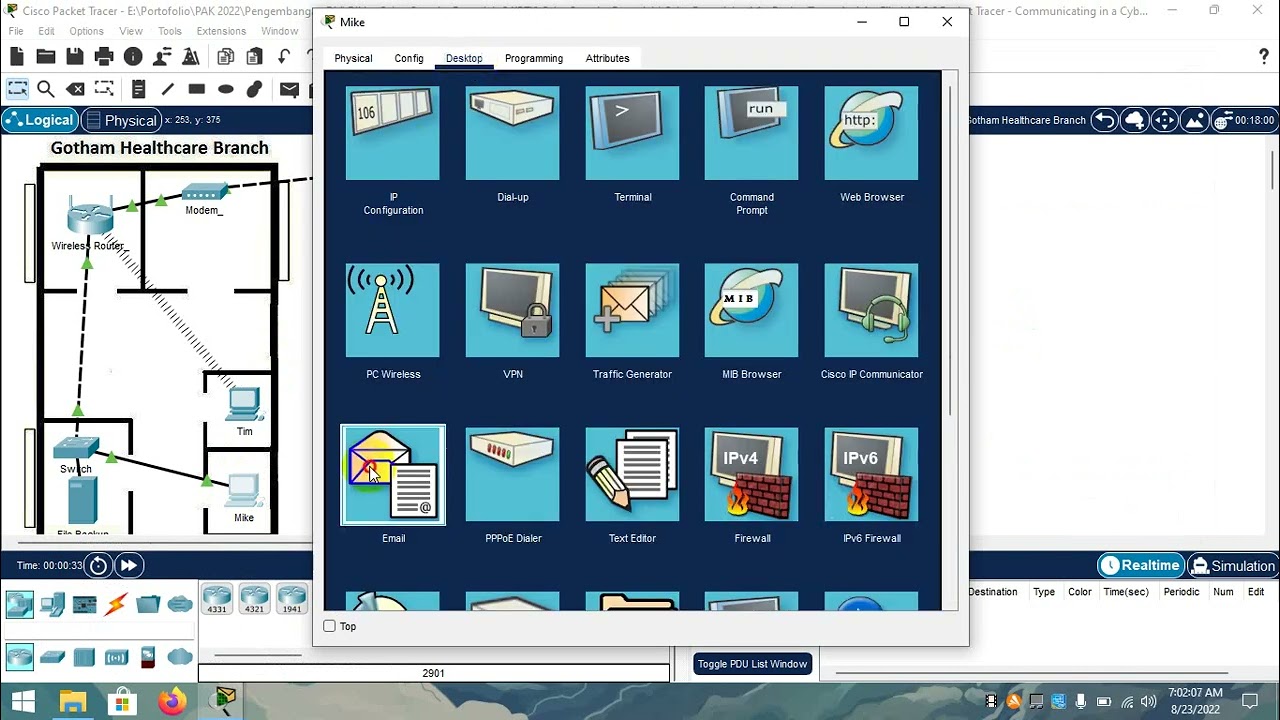Viewport: 1280px width, 720px height.
Task: Launch the Text Editor app
Action: pyautogui.click(x=632, y=475)
